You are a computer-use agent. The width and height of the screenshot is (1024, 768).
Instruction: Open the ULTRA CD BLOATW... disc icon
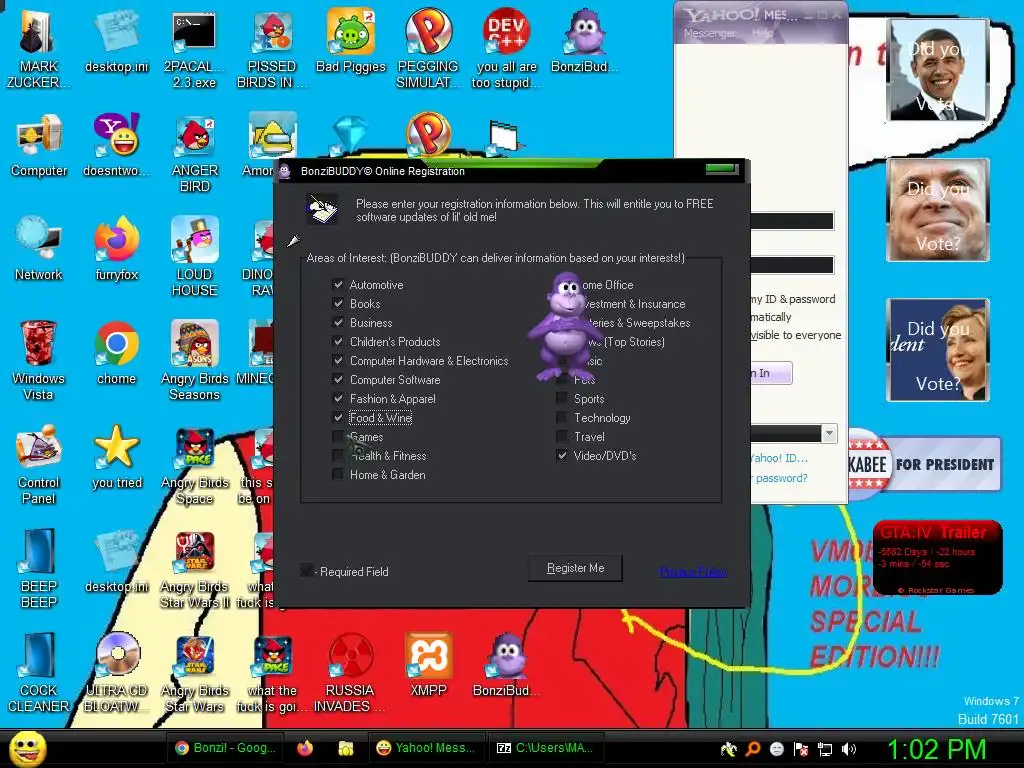(x=116, y=673)
